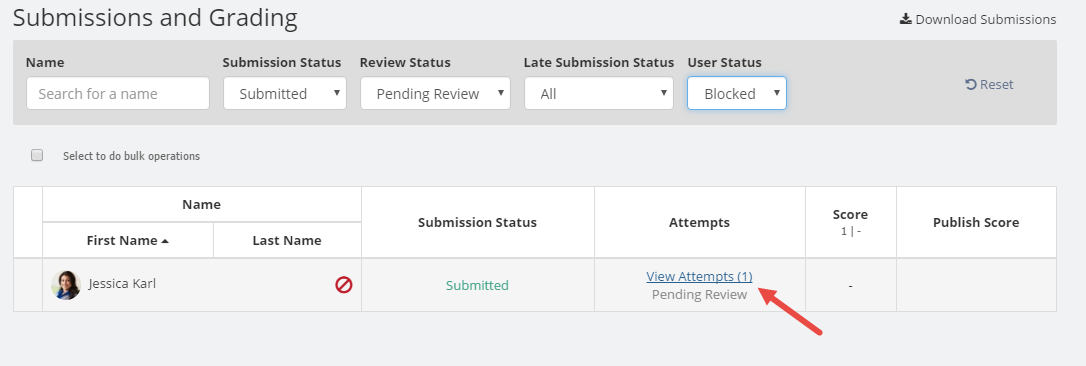This screenshot has width=1086, height=366.
Task: Reset the filters
Action: tap(989, 85)
